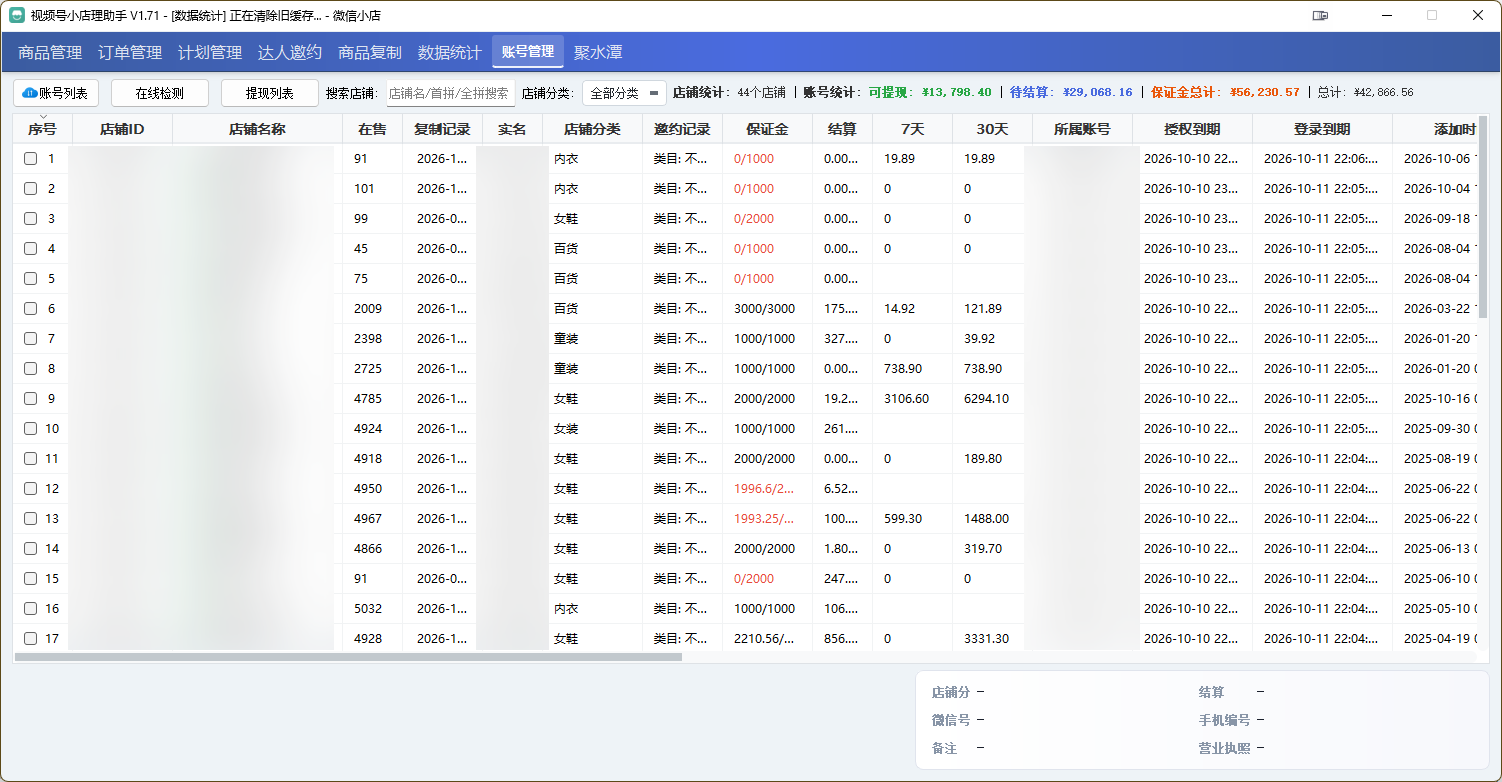Select the 在售 value 2009 cell
1502x782 pixels.
coord(368,308)
